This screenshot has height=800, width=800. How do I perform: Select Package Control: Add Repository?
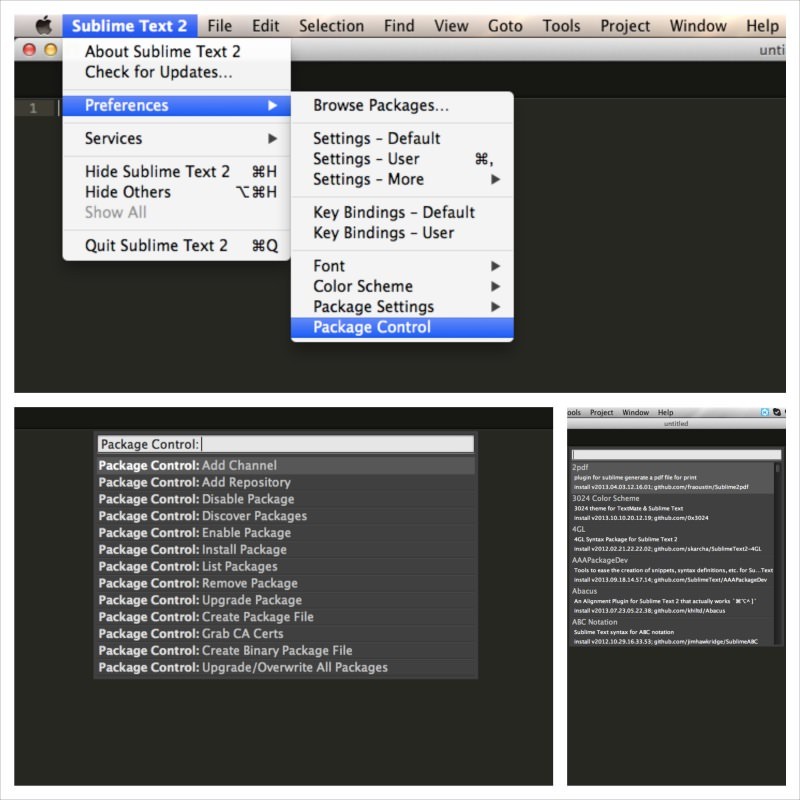tap(286, 482)
